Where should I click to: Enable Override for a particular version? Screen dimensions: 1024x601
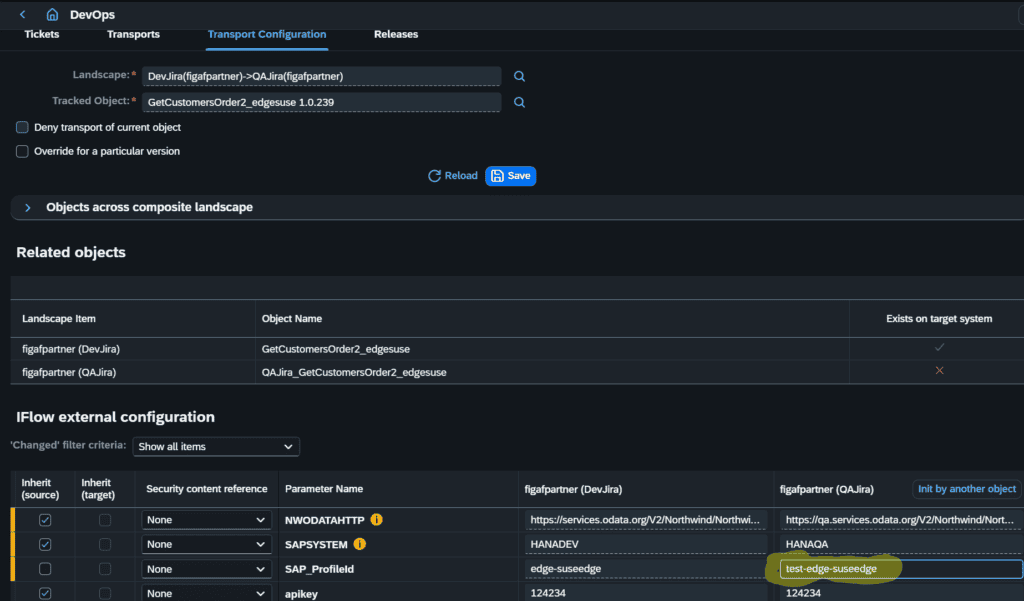click(22, 152)
